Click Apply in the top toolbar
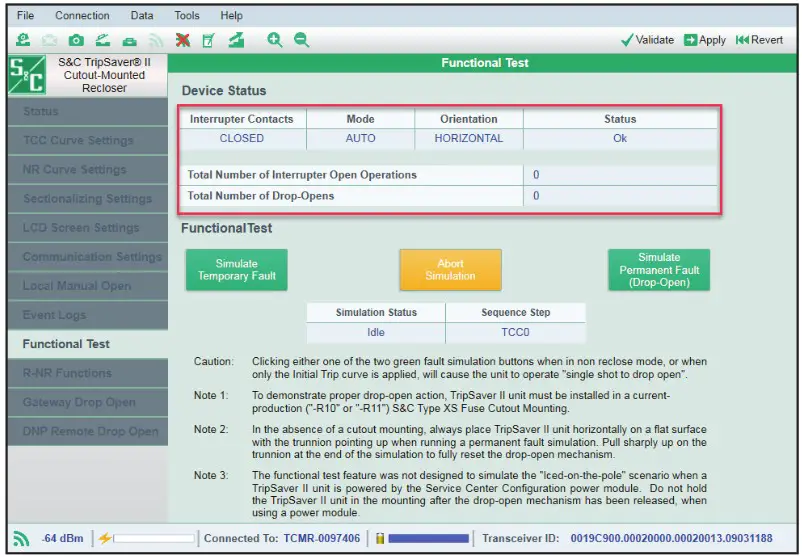 [705, 40]
